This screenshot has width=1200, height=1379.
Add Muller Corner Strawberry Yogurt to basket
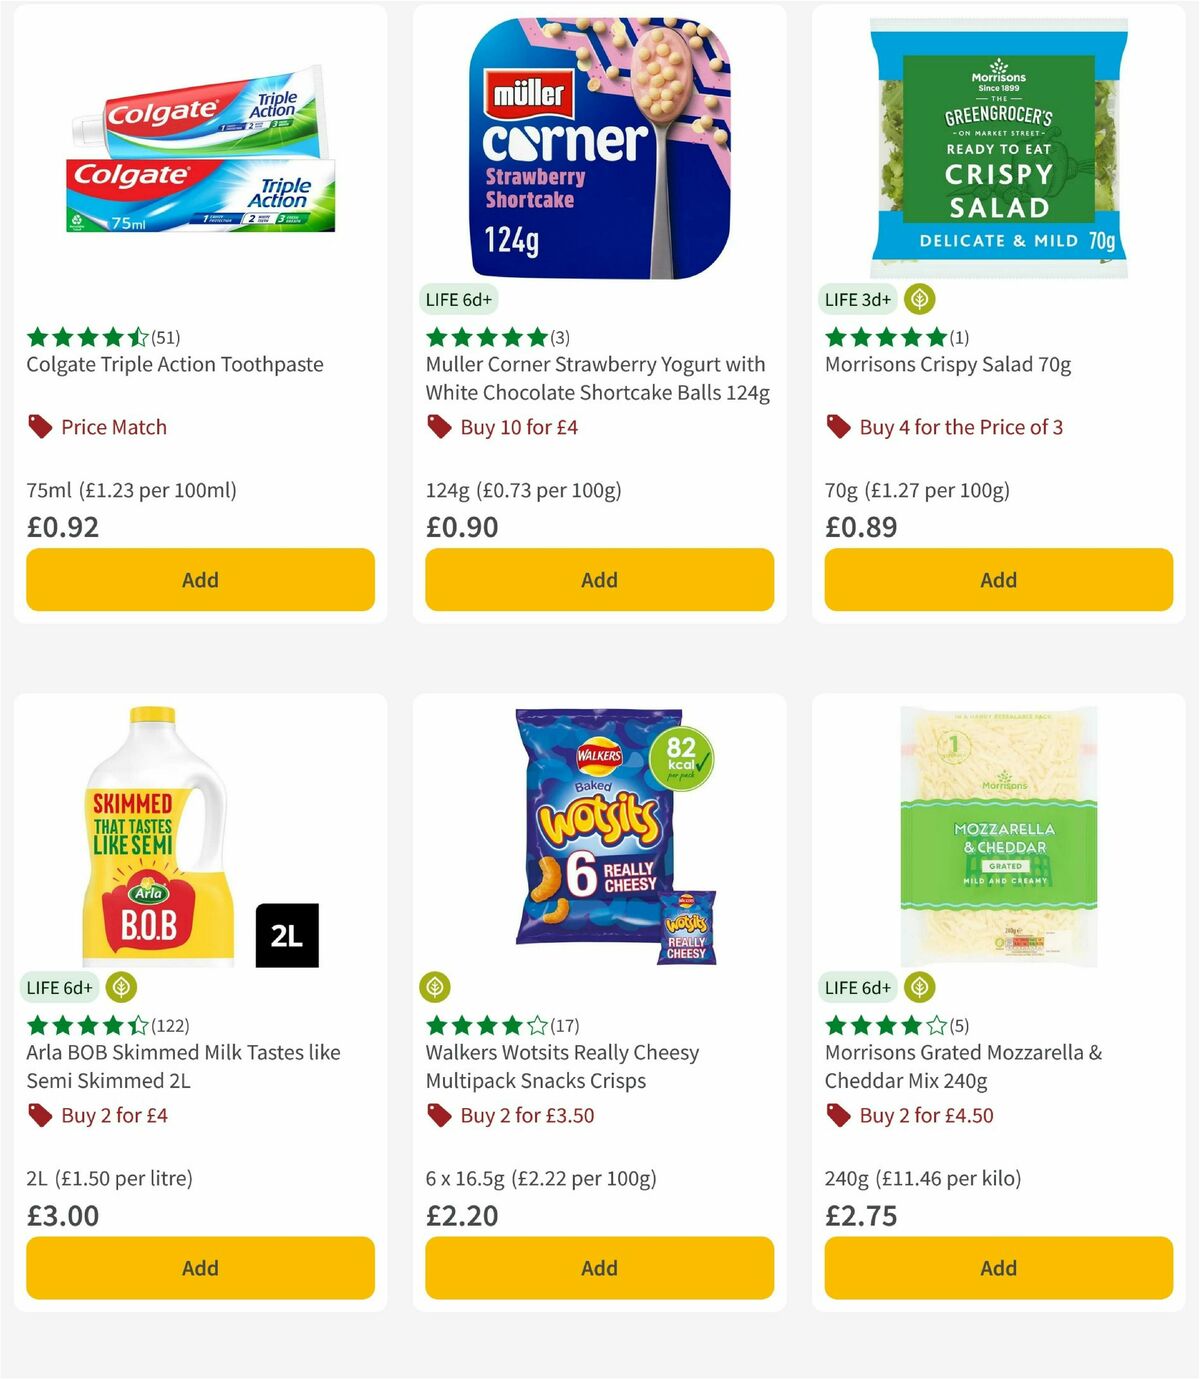pos(598,580)
